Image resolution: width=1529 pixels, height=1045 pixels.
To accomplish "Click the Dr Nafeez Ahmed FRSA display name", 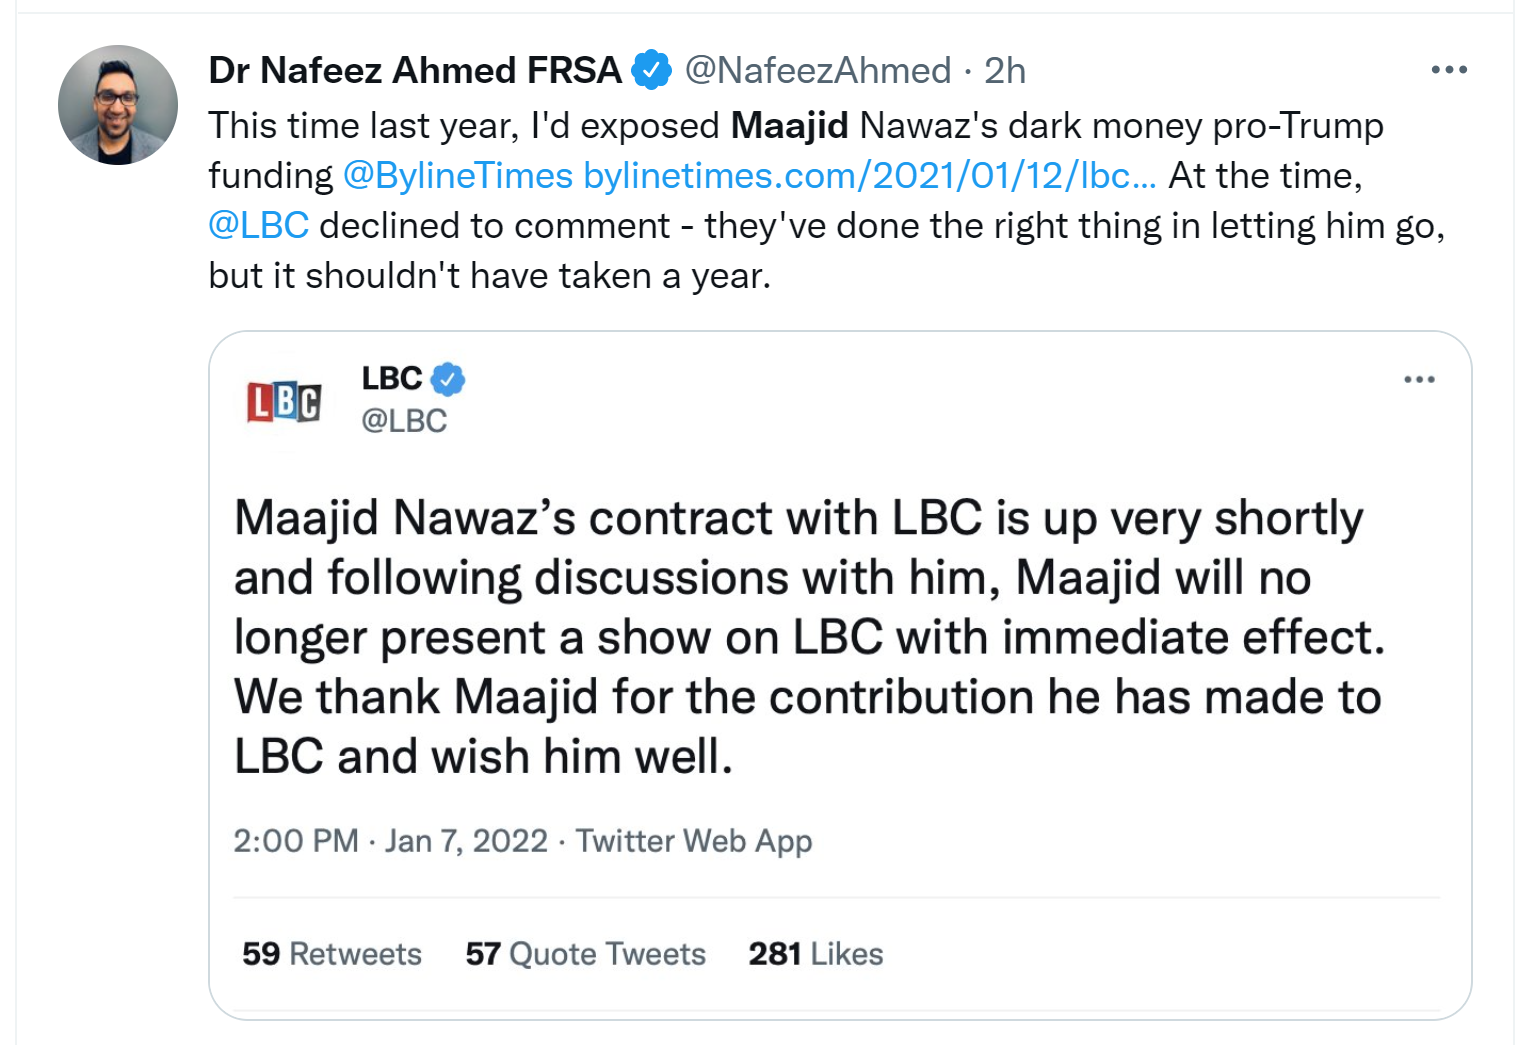I will [415, 71].
